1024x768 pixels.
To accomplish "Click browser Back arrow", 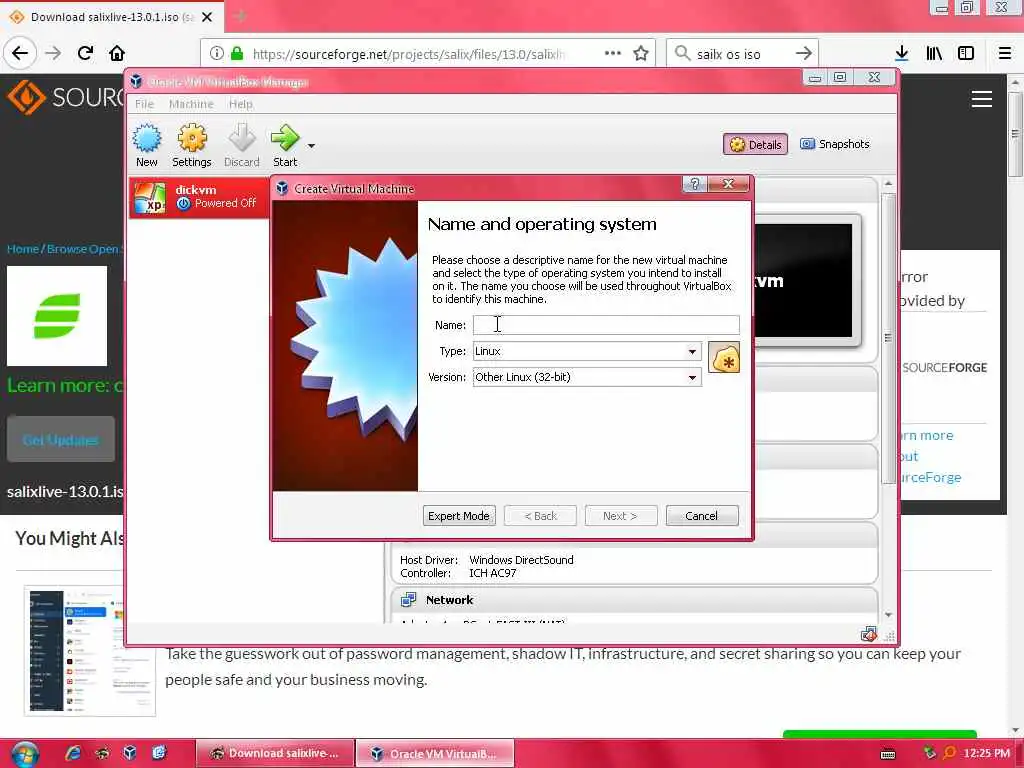I will click(20, 53).
